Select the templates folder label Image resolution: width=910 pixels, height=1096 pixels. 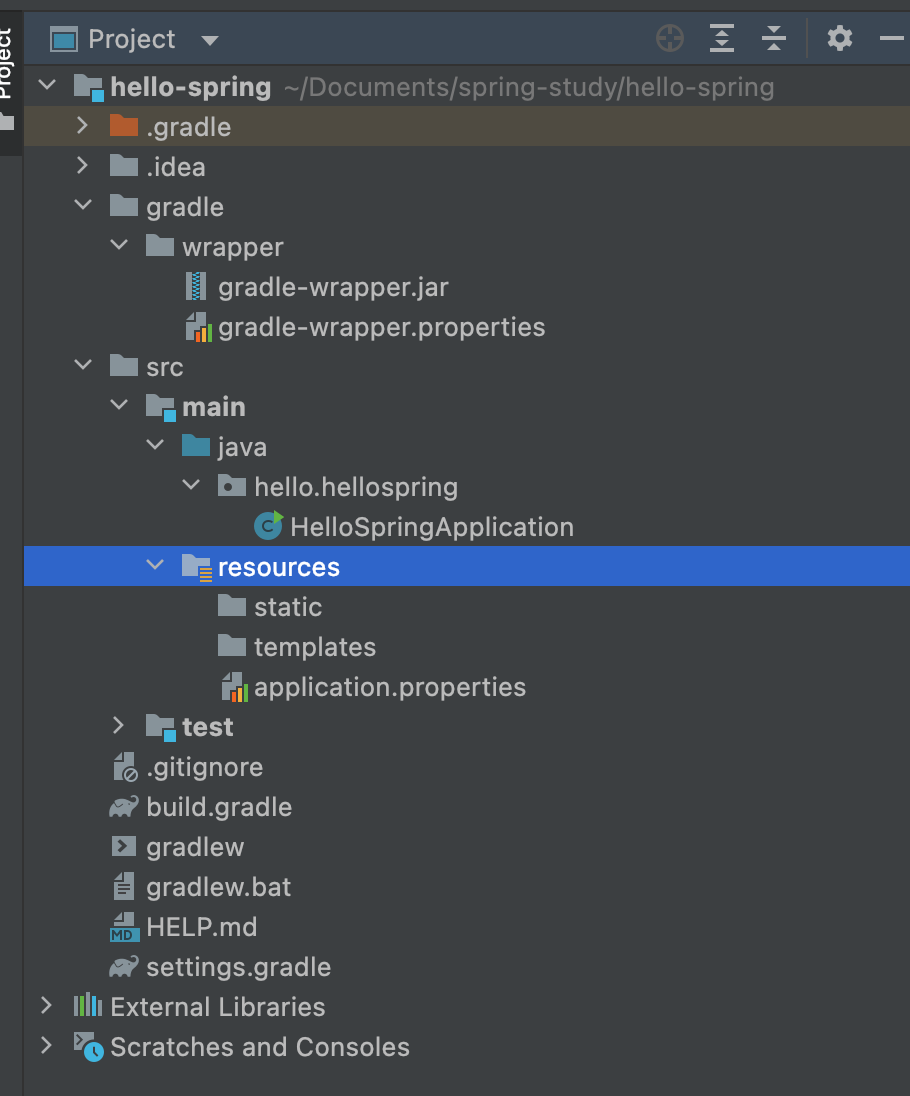point(315,647)
